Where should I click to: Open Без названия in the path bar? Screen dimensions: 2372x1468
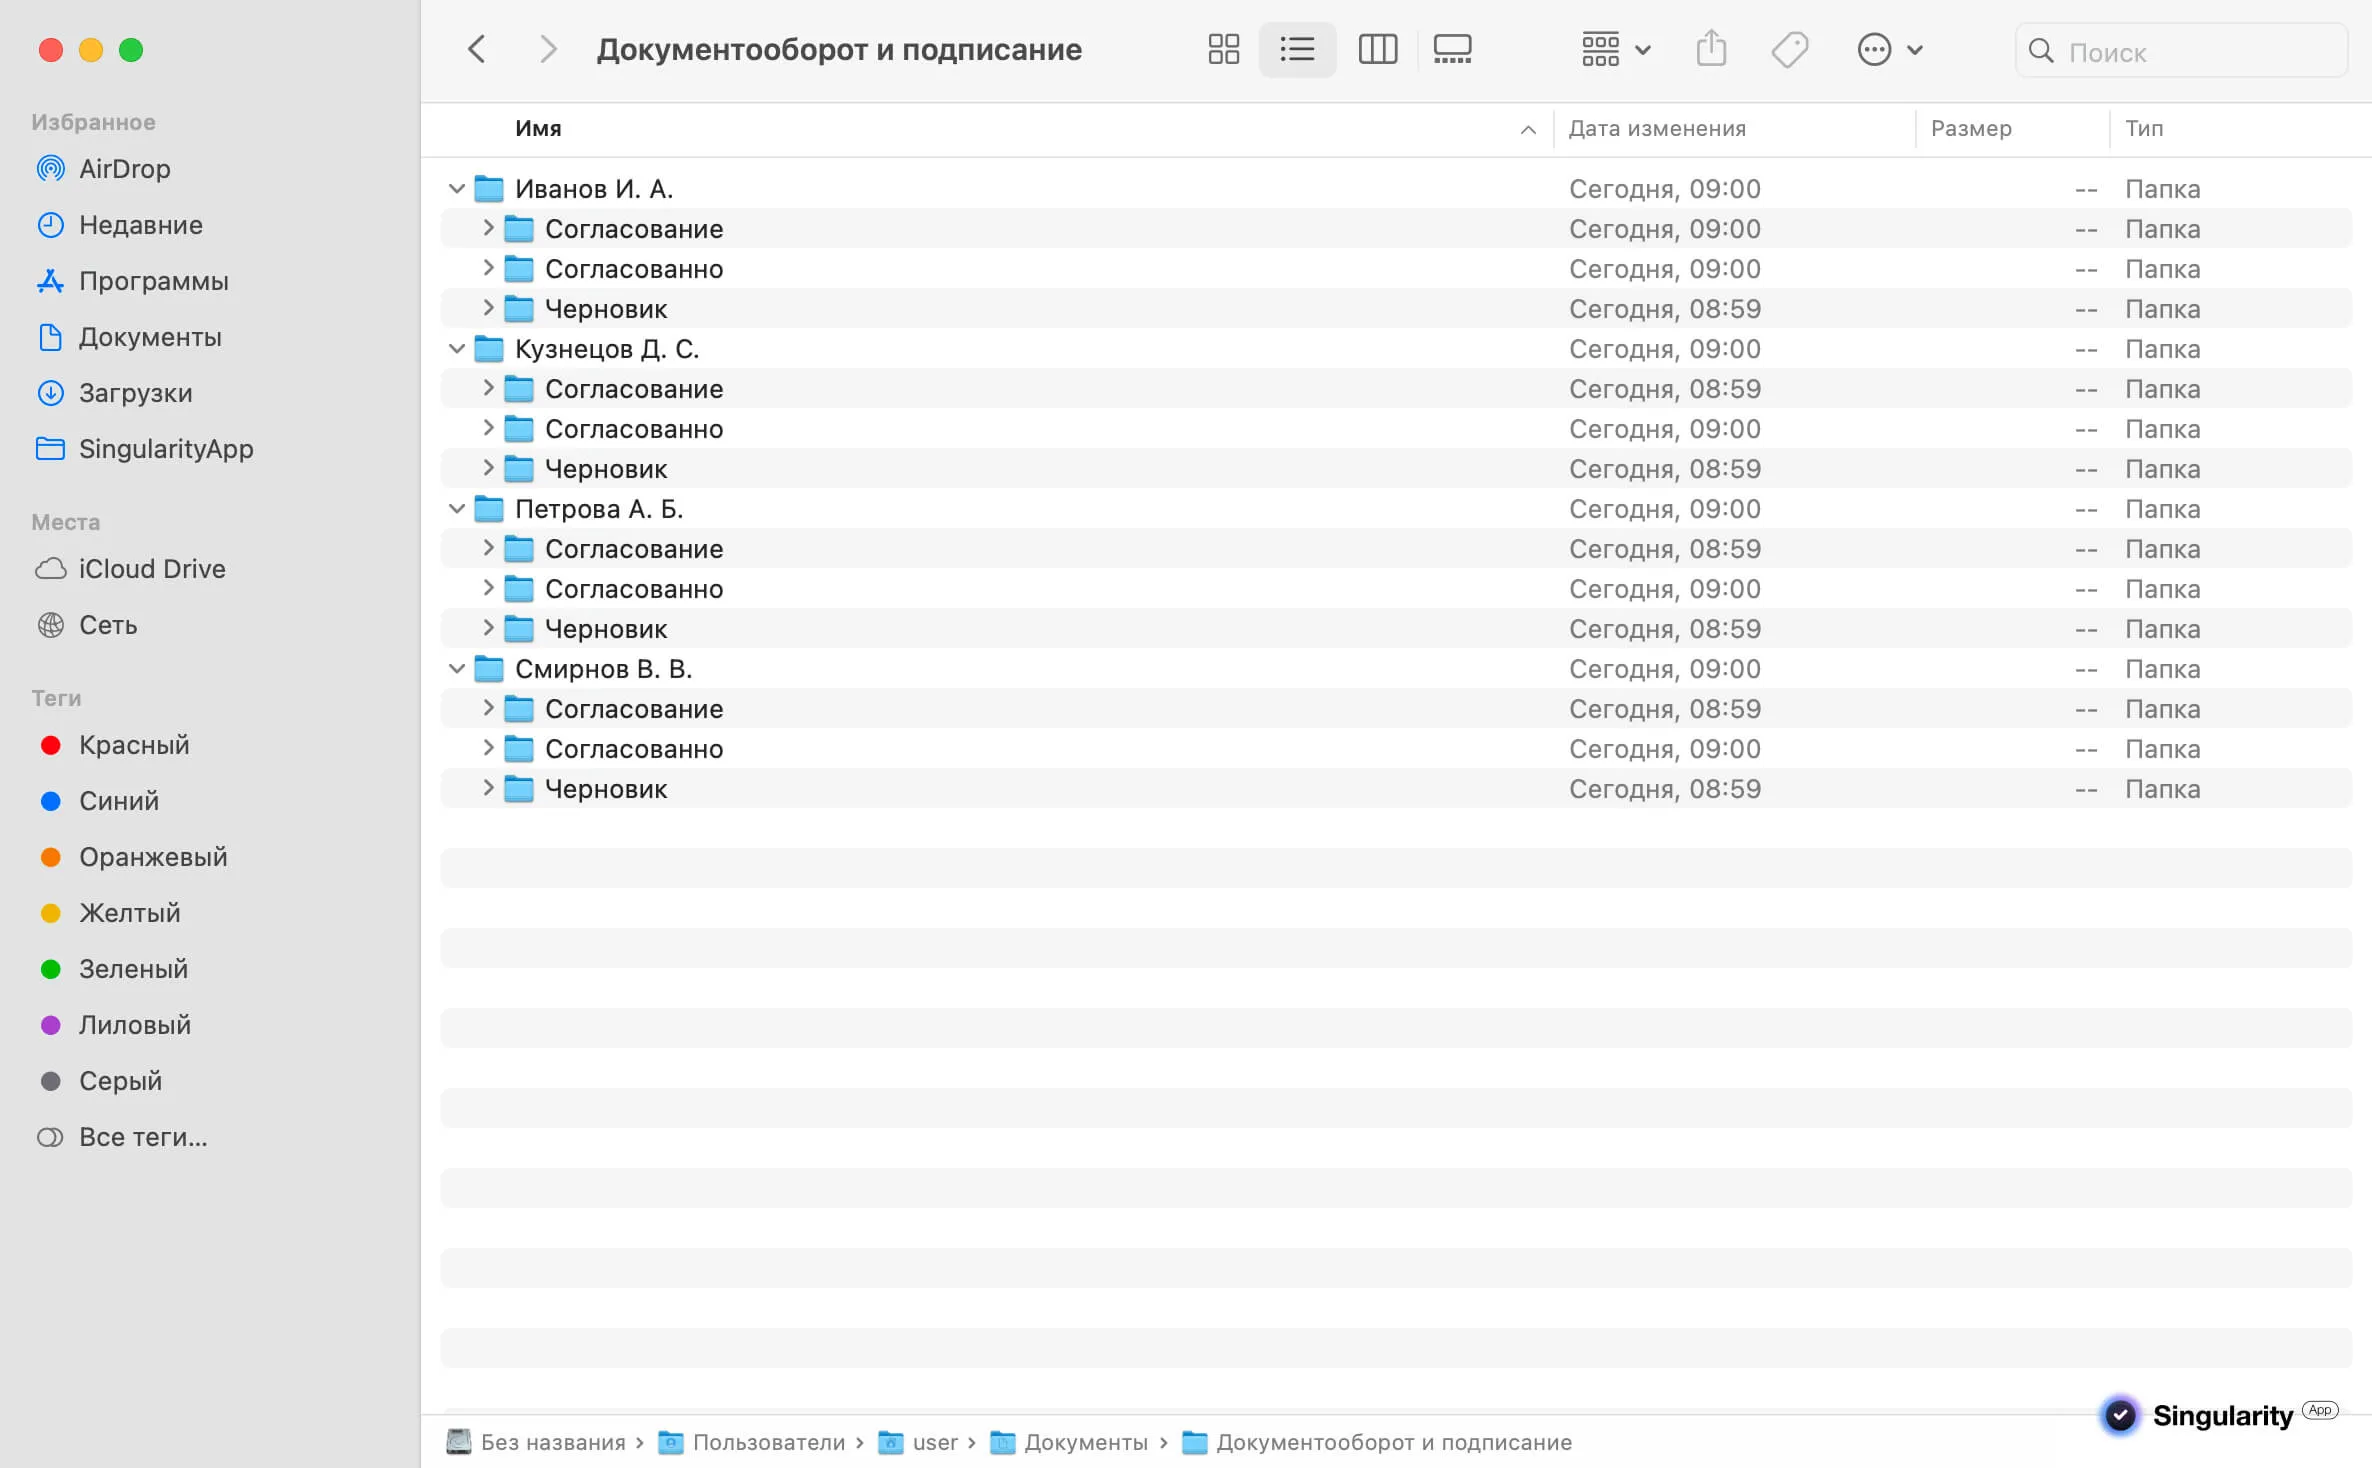click(536, 1442)
